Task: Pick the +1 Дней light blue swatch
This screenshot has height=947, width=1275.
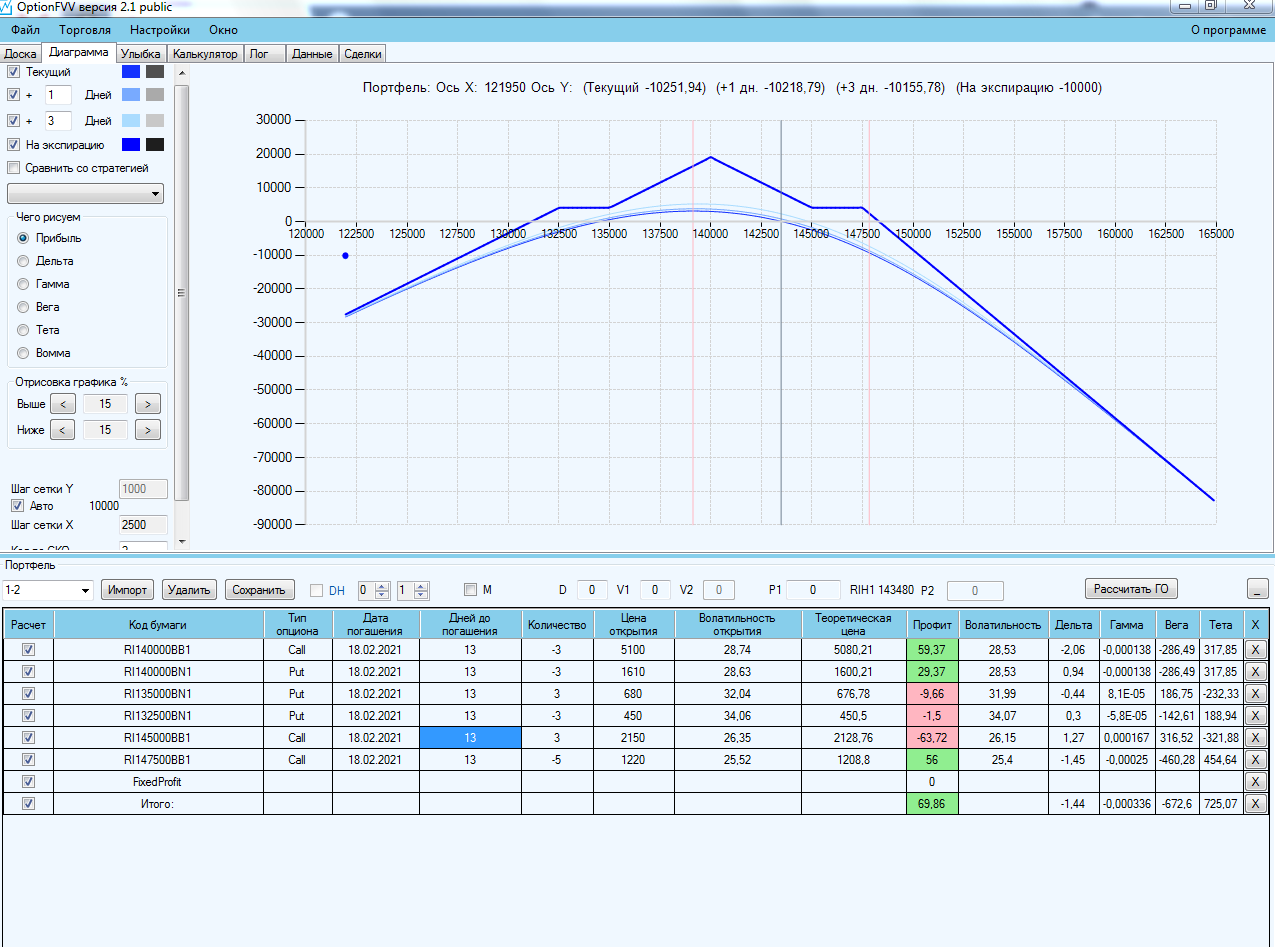Action: [131, 95]
